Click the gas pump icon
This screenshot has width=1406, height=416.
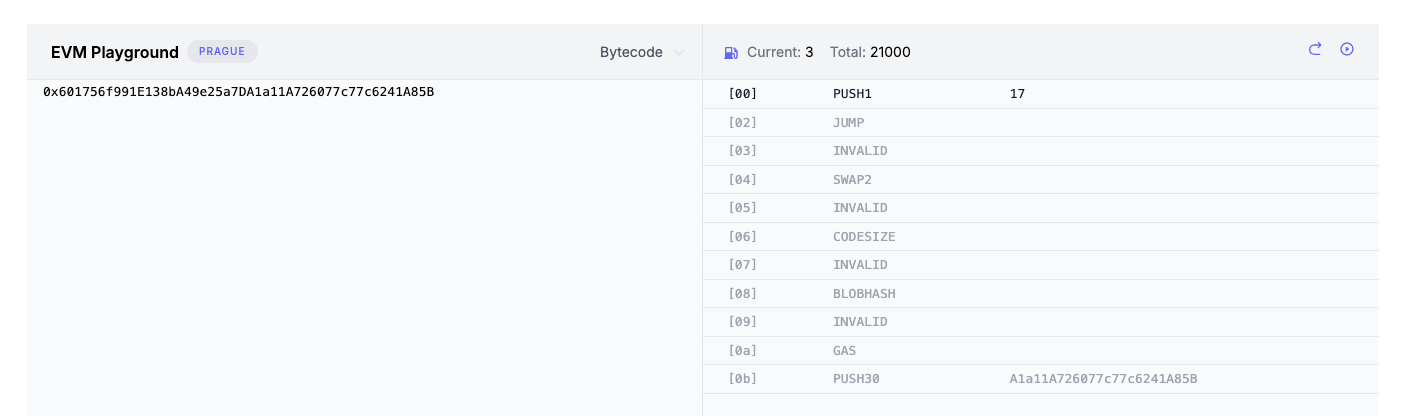(x=731, y=52)
